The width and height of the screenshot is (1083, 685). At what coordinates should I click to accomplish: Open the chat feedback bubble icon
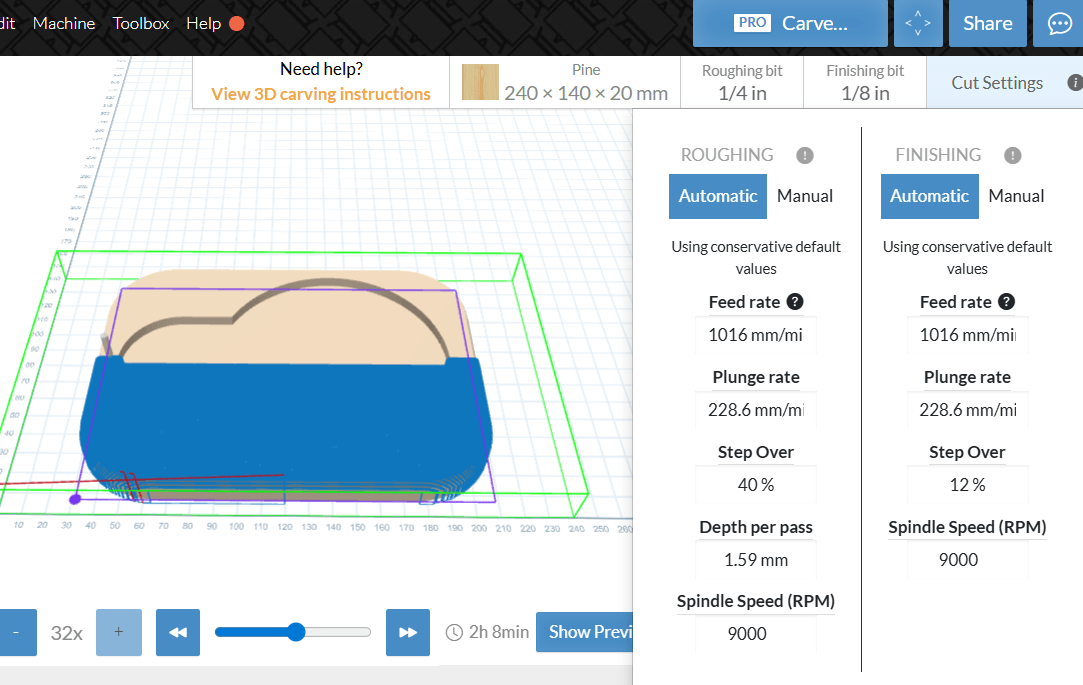pos(1058,23)
